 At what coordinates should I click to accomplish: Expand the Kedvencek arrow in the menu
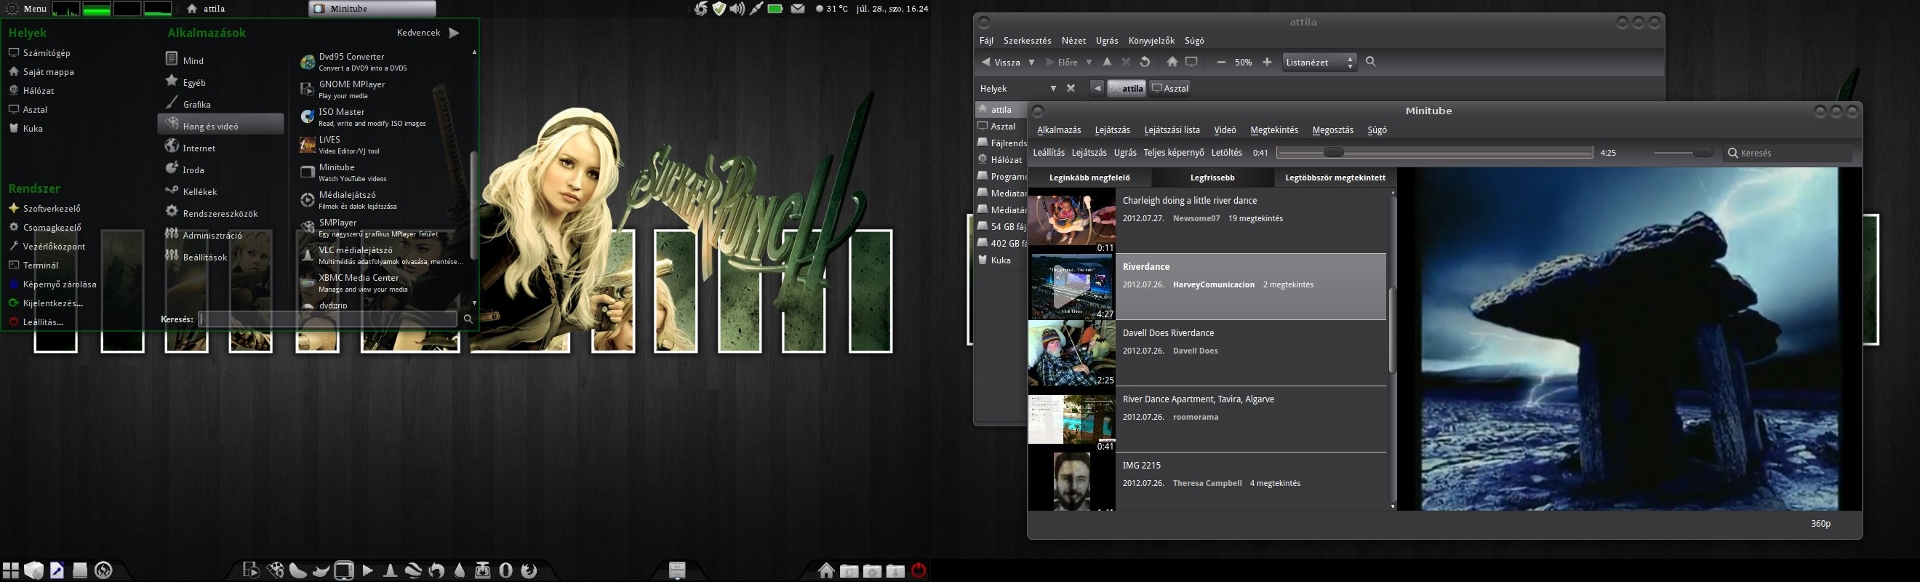tap(454, 33)
